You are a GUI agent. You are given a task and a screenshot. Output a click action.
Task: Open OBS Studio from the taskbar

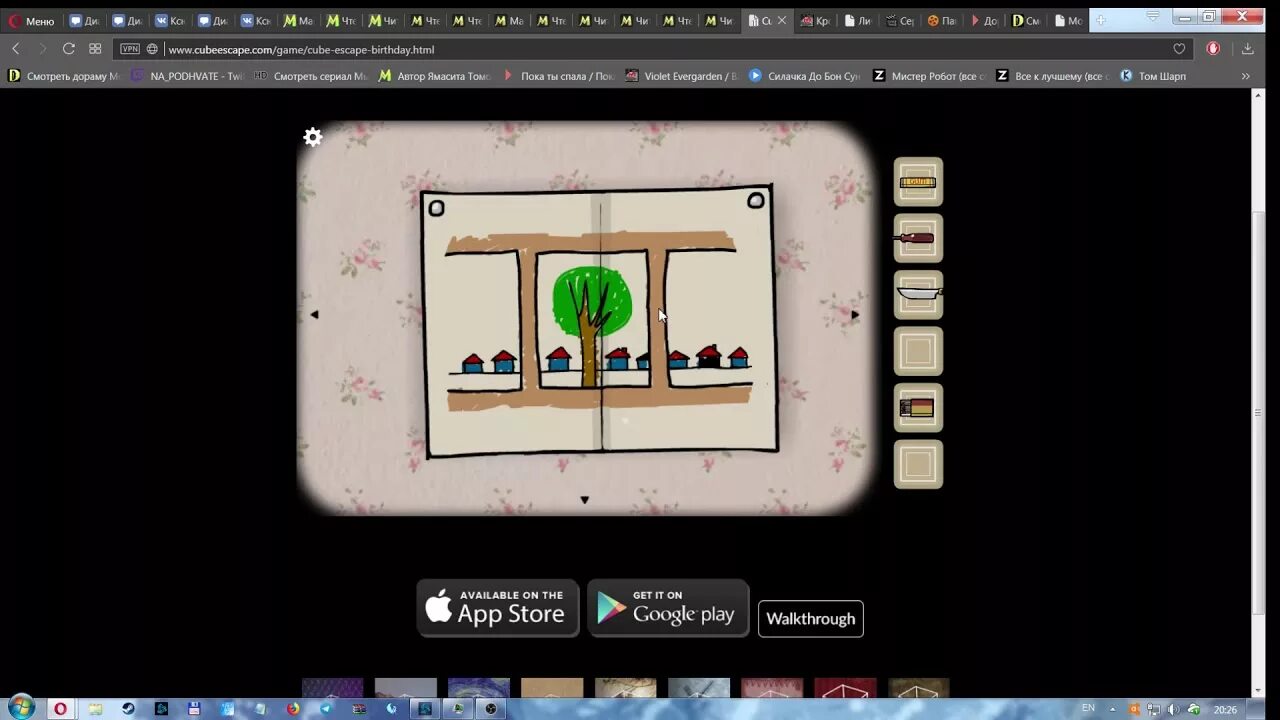click(491, 709)
